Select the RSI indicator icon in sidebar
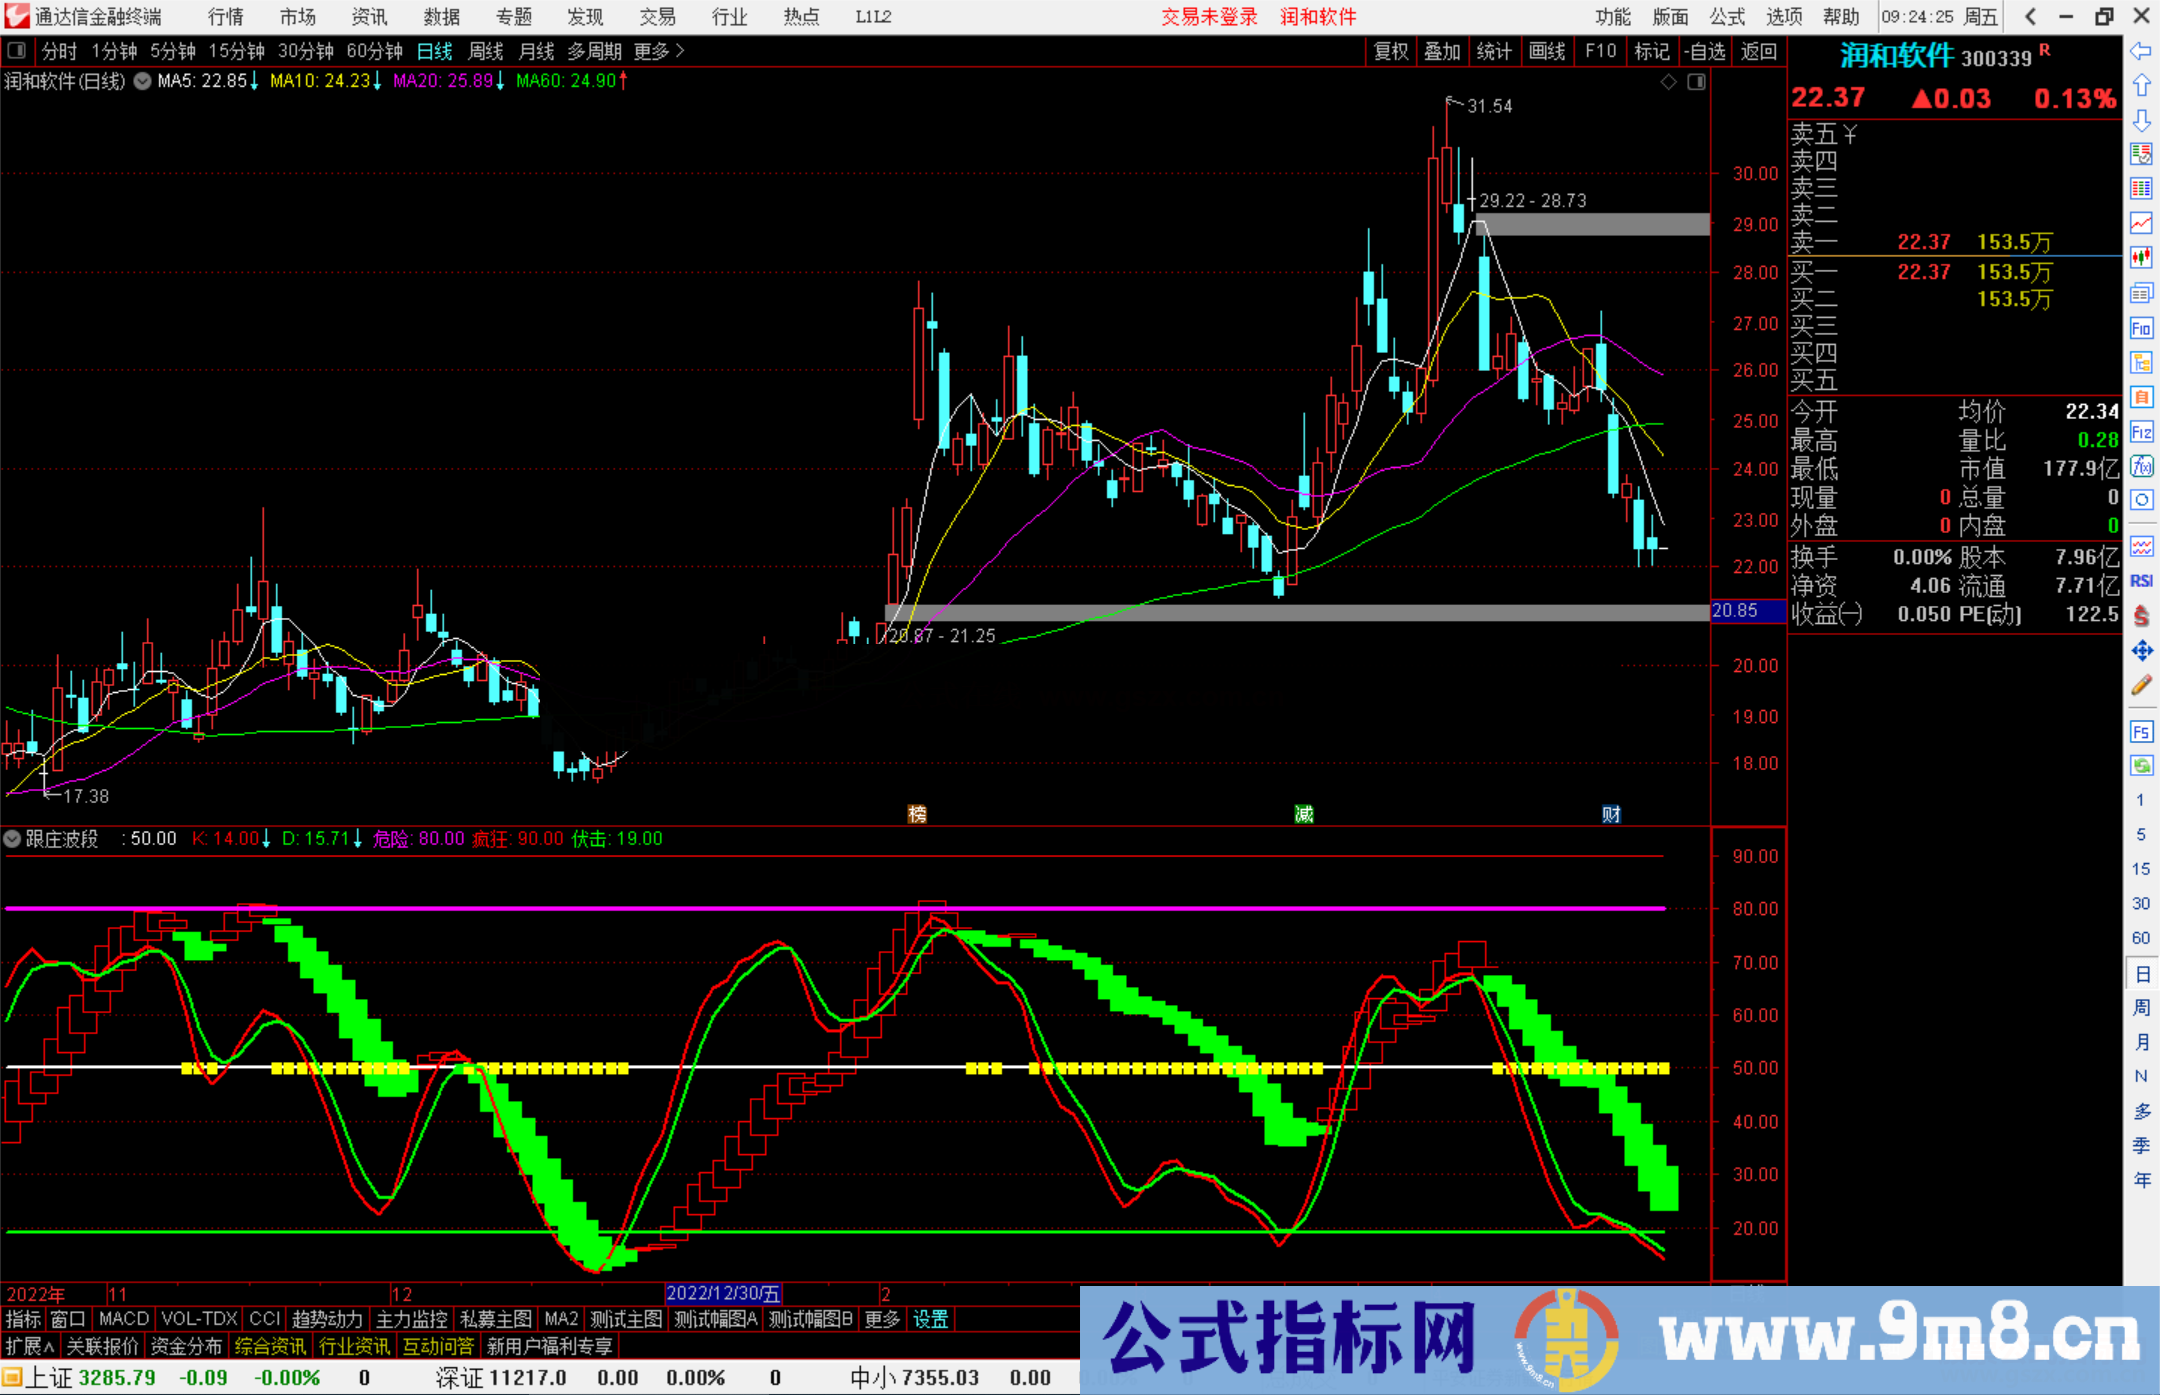The image size is (2160, 1395). click(x=2141, y=580)
